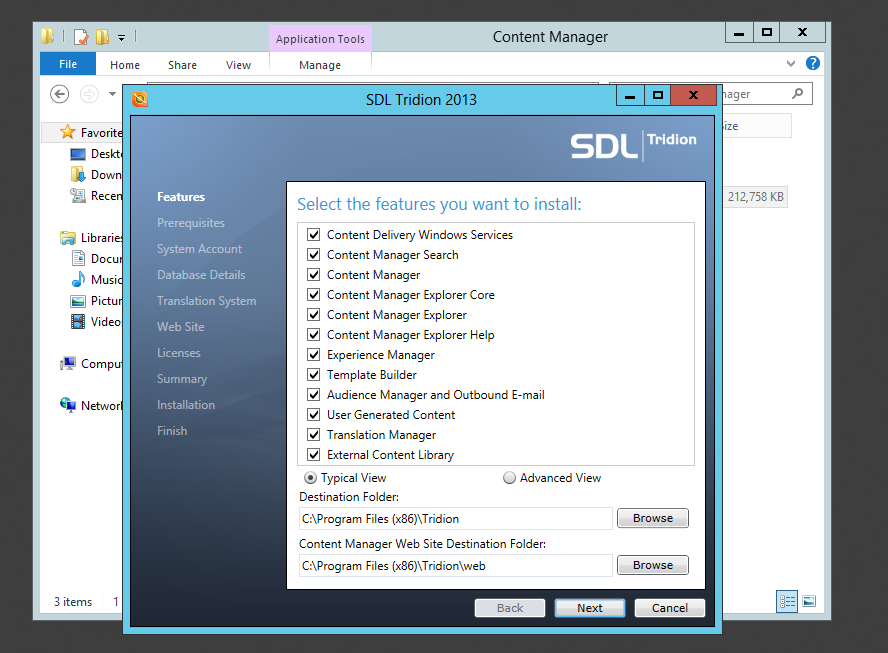
Task: Click the search magnifier icon in Explorer
Action: pos(797,94)
